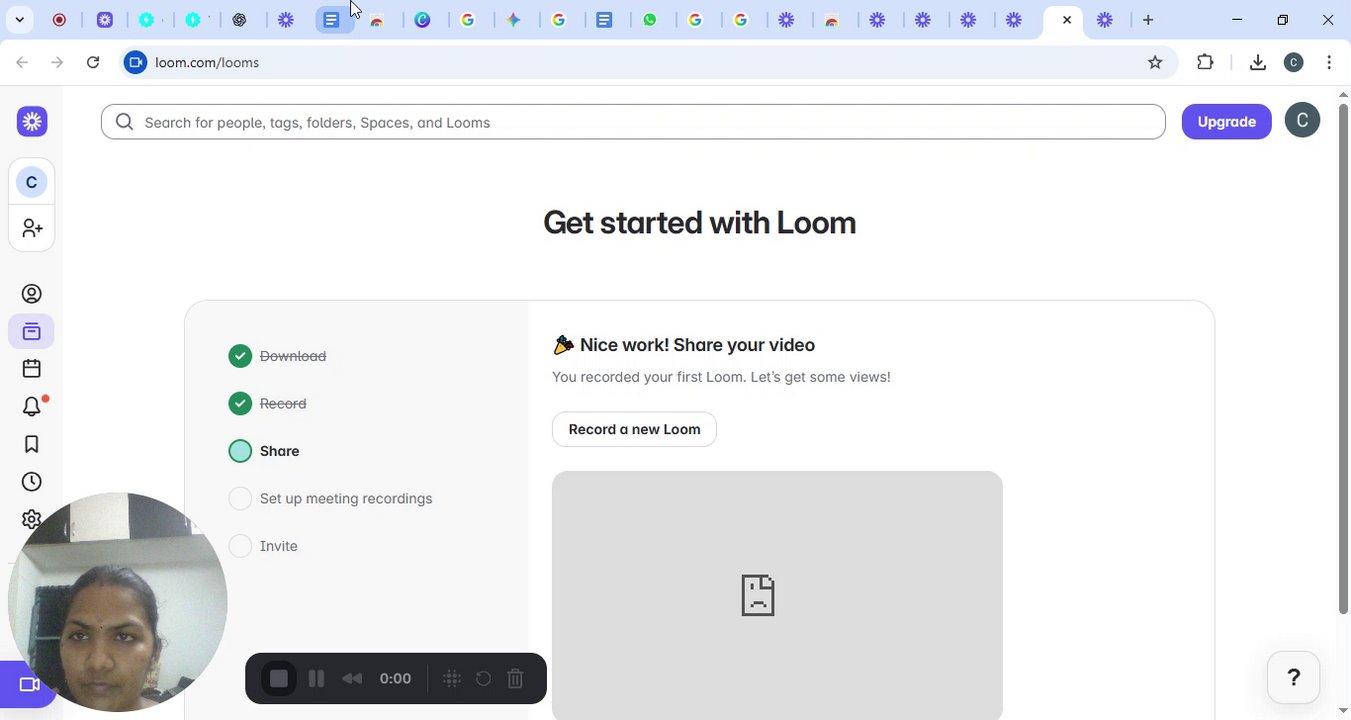Open the Settings gear in sidebar

[32, 519]
